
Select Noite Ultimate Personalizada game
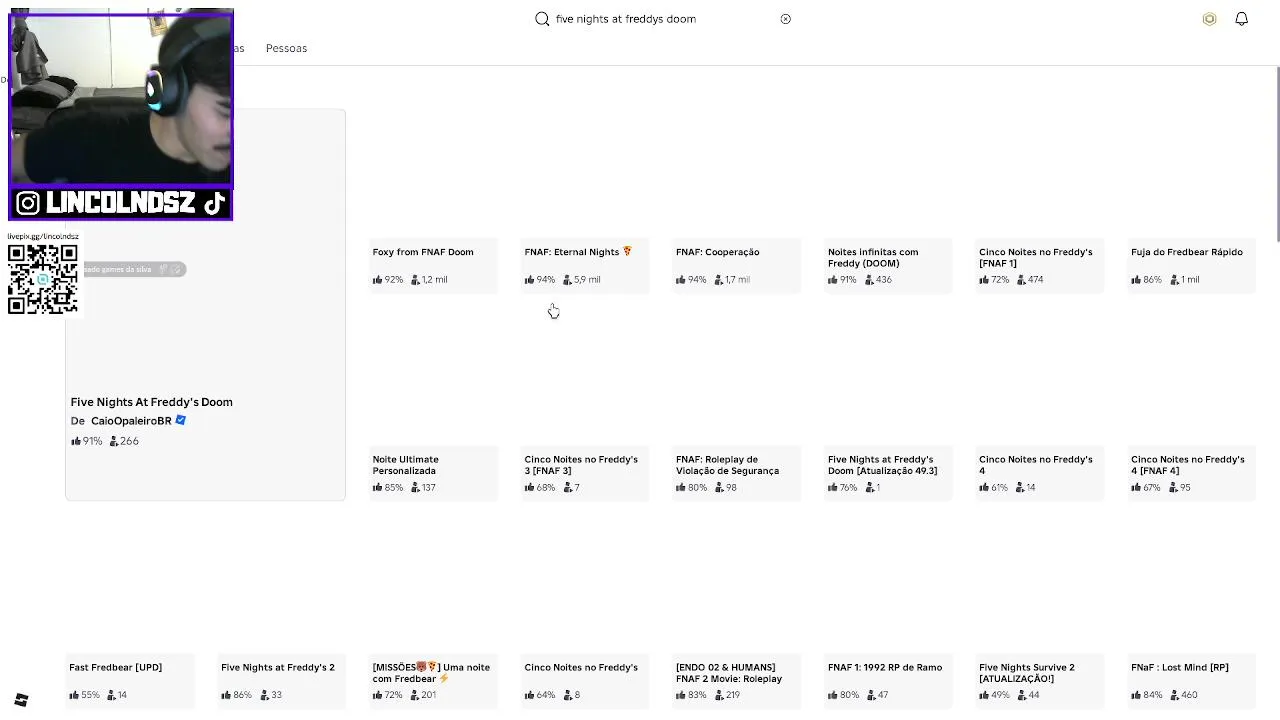[405, 465]
